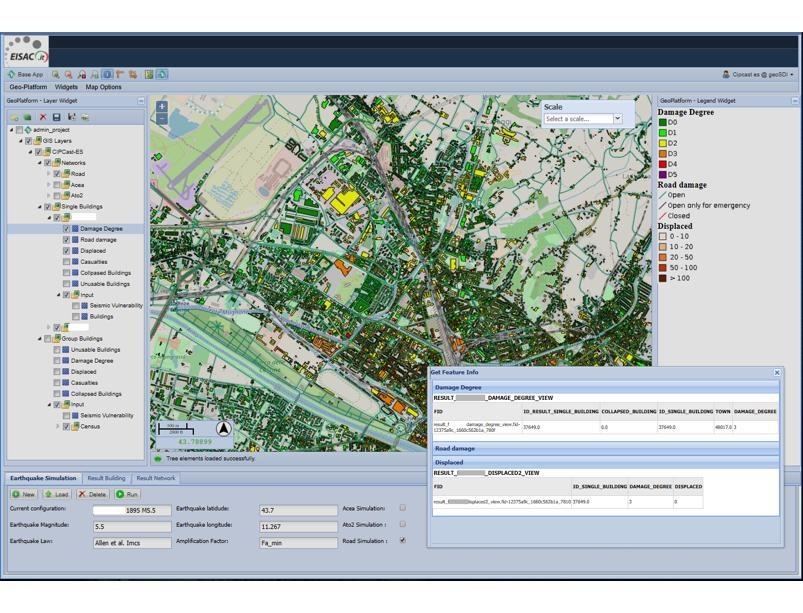803x613 pixels.
Task: Click the green zoom-in magnifier toolbar icon
Action: click(55, 75)
